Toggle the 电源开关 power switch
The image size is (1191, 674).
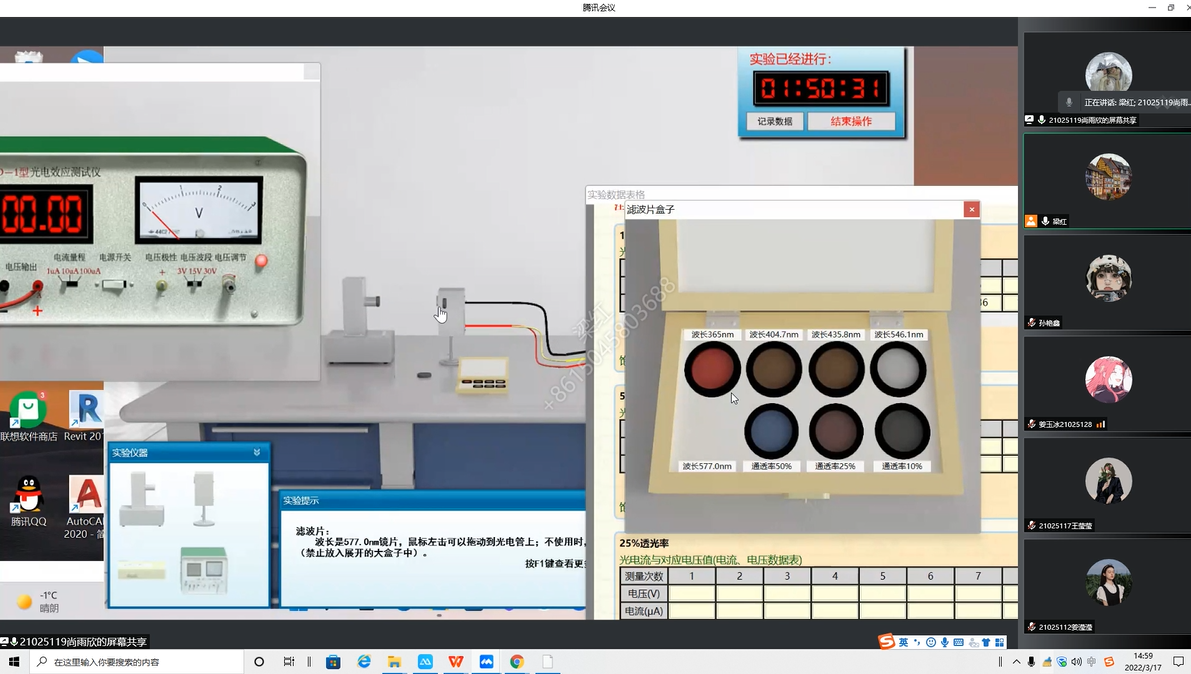113,286
